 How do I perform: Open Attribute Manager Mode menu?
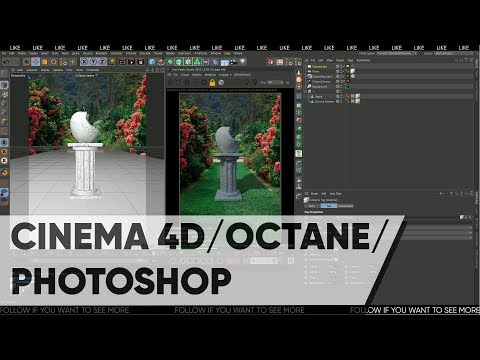click(x=314, y=193)
